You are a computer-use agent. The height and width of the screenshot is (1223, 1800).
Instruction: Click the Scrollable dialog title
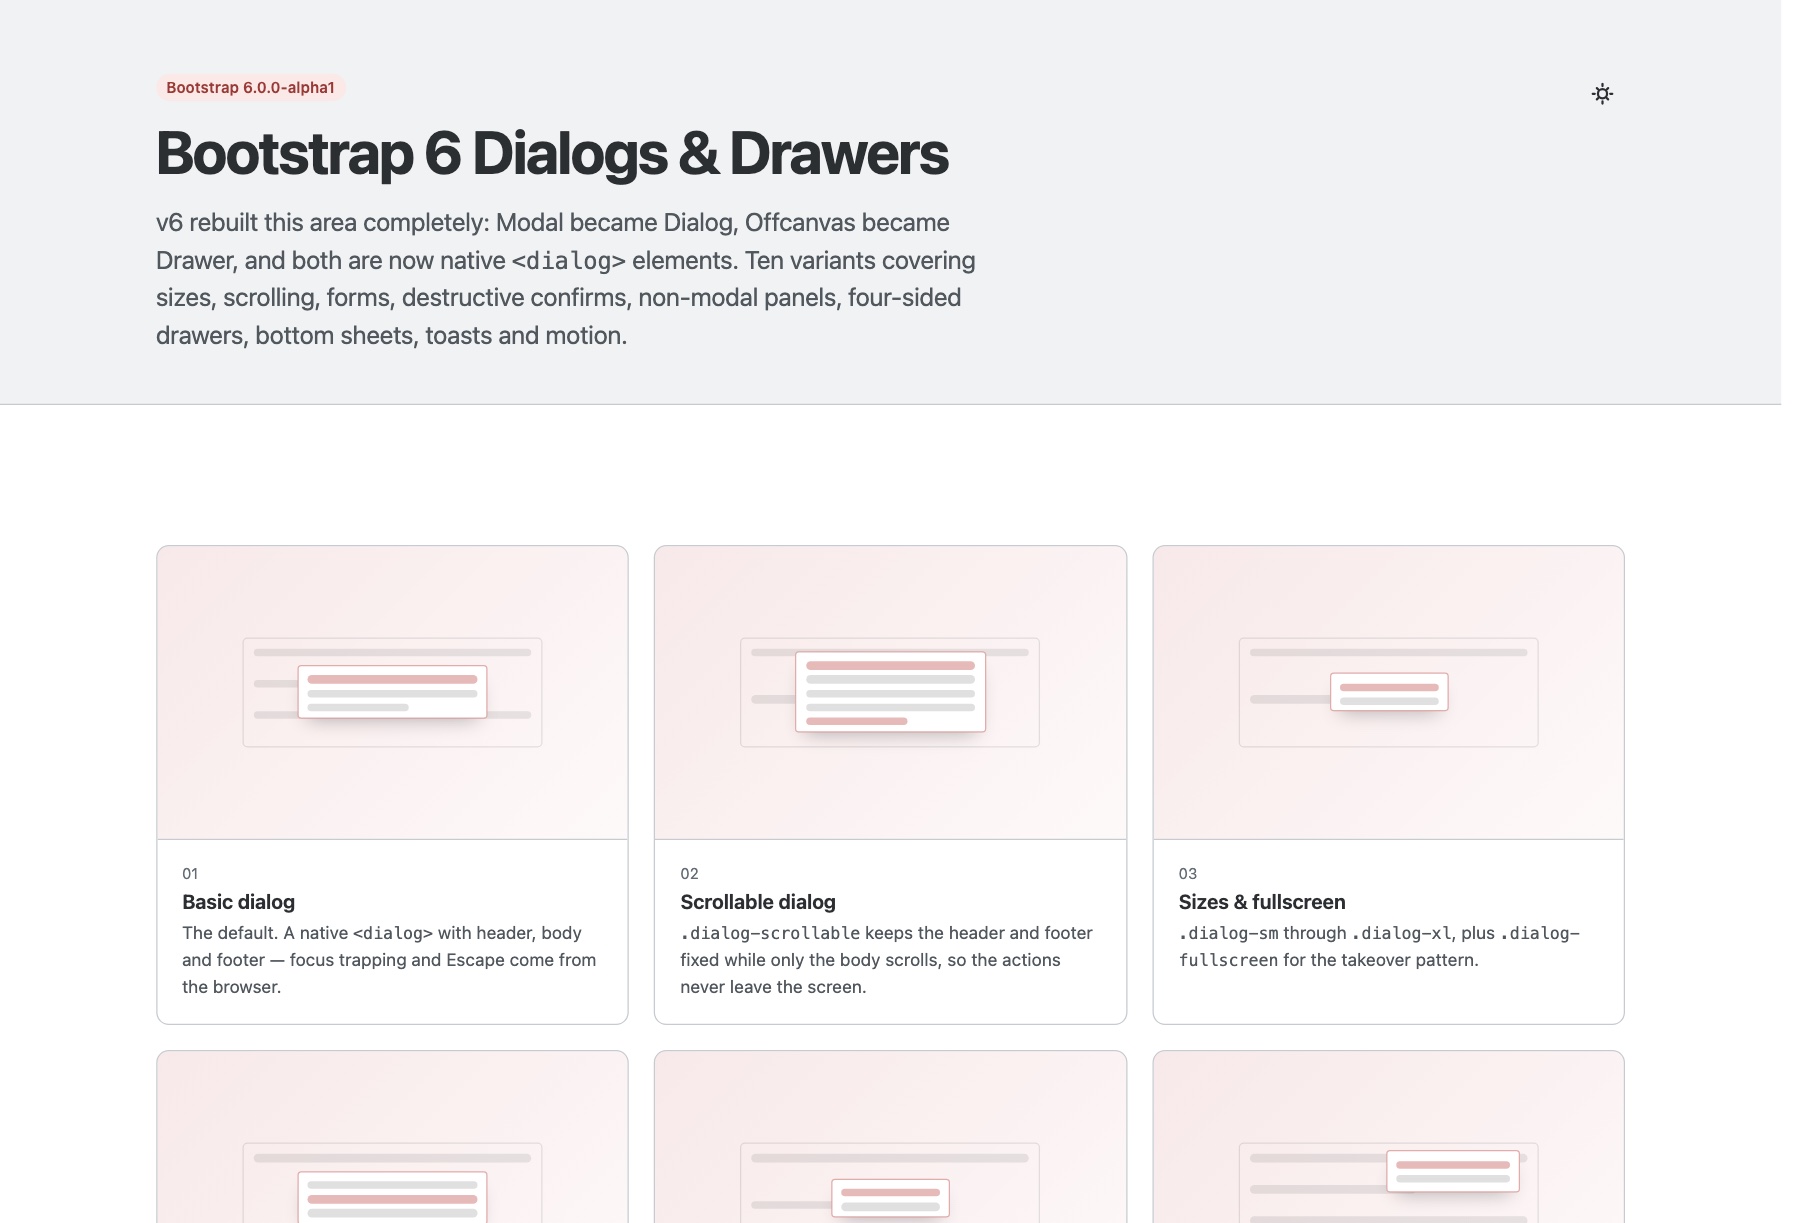pyautogui.click(x=758, y=902)
